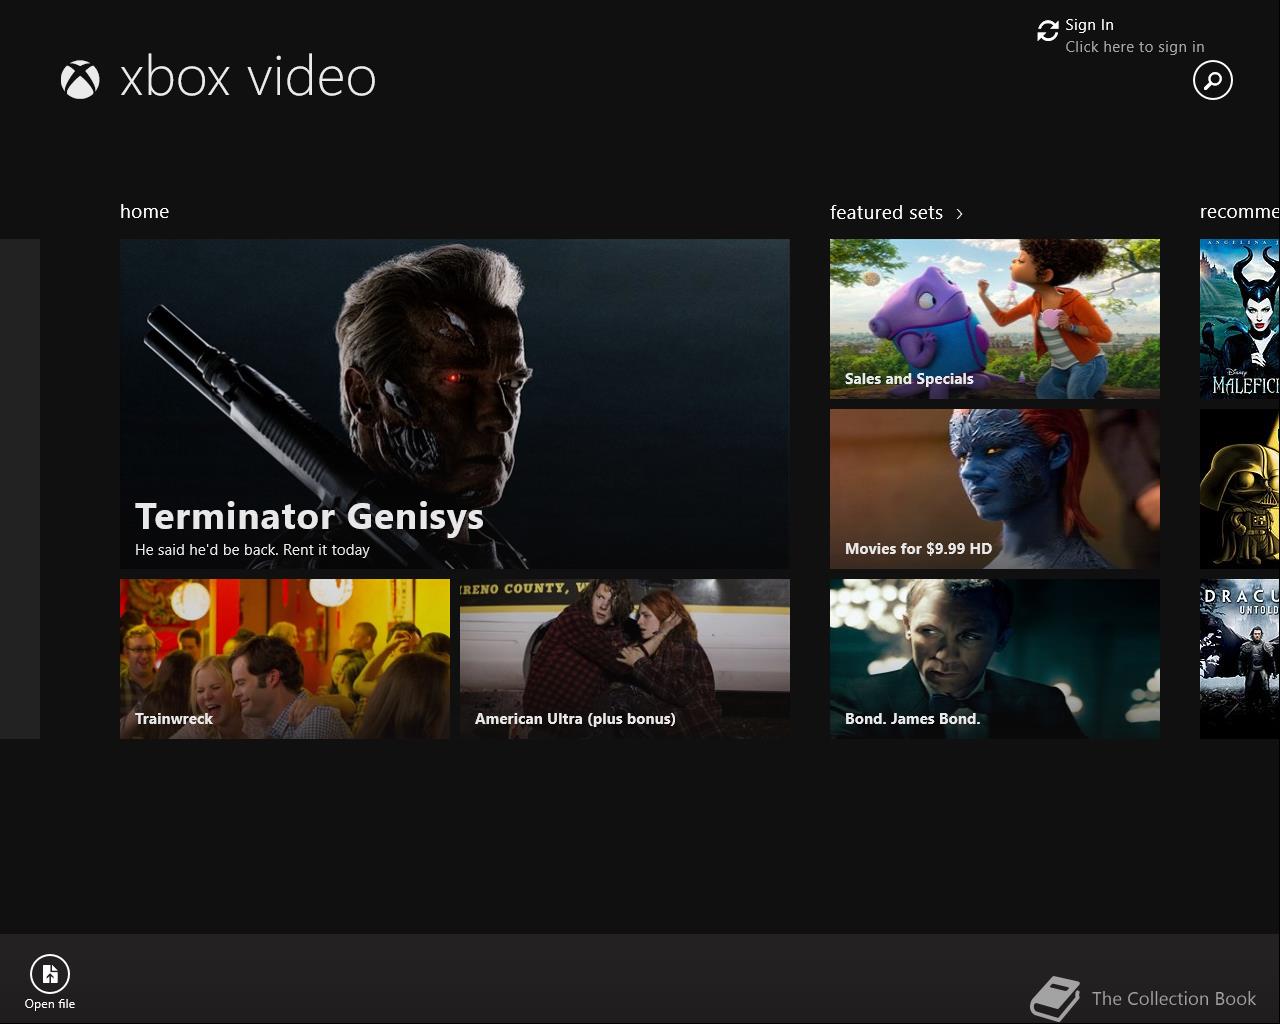Open the Darth Vader poster tile
Image resolution: width=1280 pixels, height=1024 pixels.
[1240, 489]
